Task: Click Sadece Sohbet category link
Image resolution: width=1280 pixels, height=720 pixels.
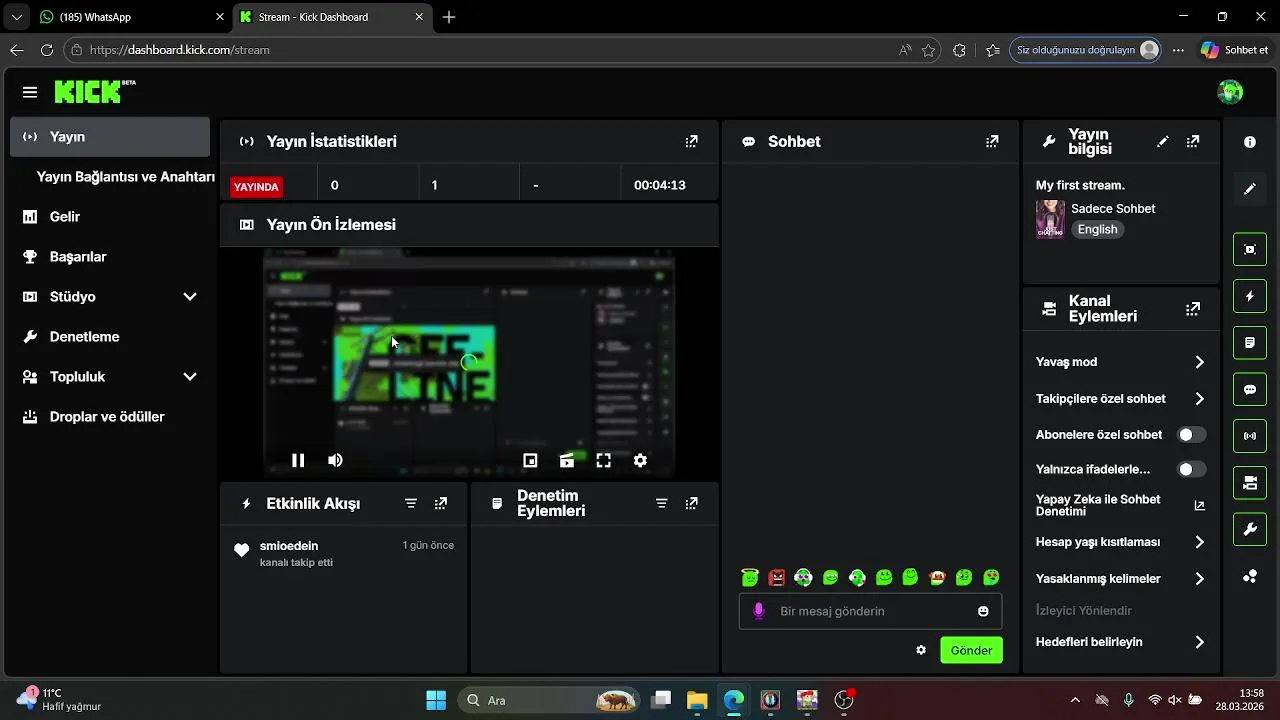Action: coord(1113,209)
